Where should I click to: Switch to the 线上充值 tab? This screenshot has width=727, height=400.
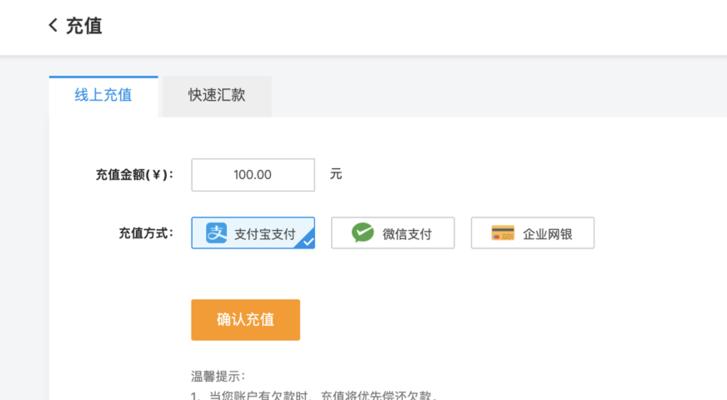103,96
